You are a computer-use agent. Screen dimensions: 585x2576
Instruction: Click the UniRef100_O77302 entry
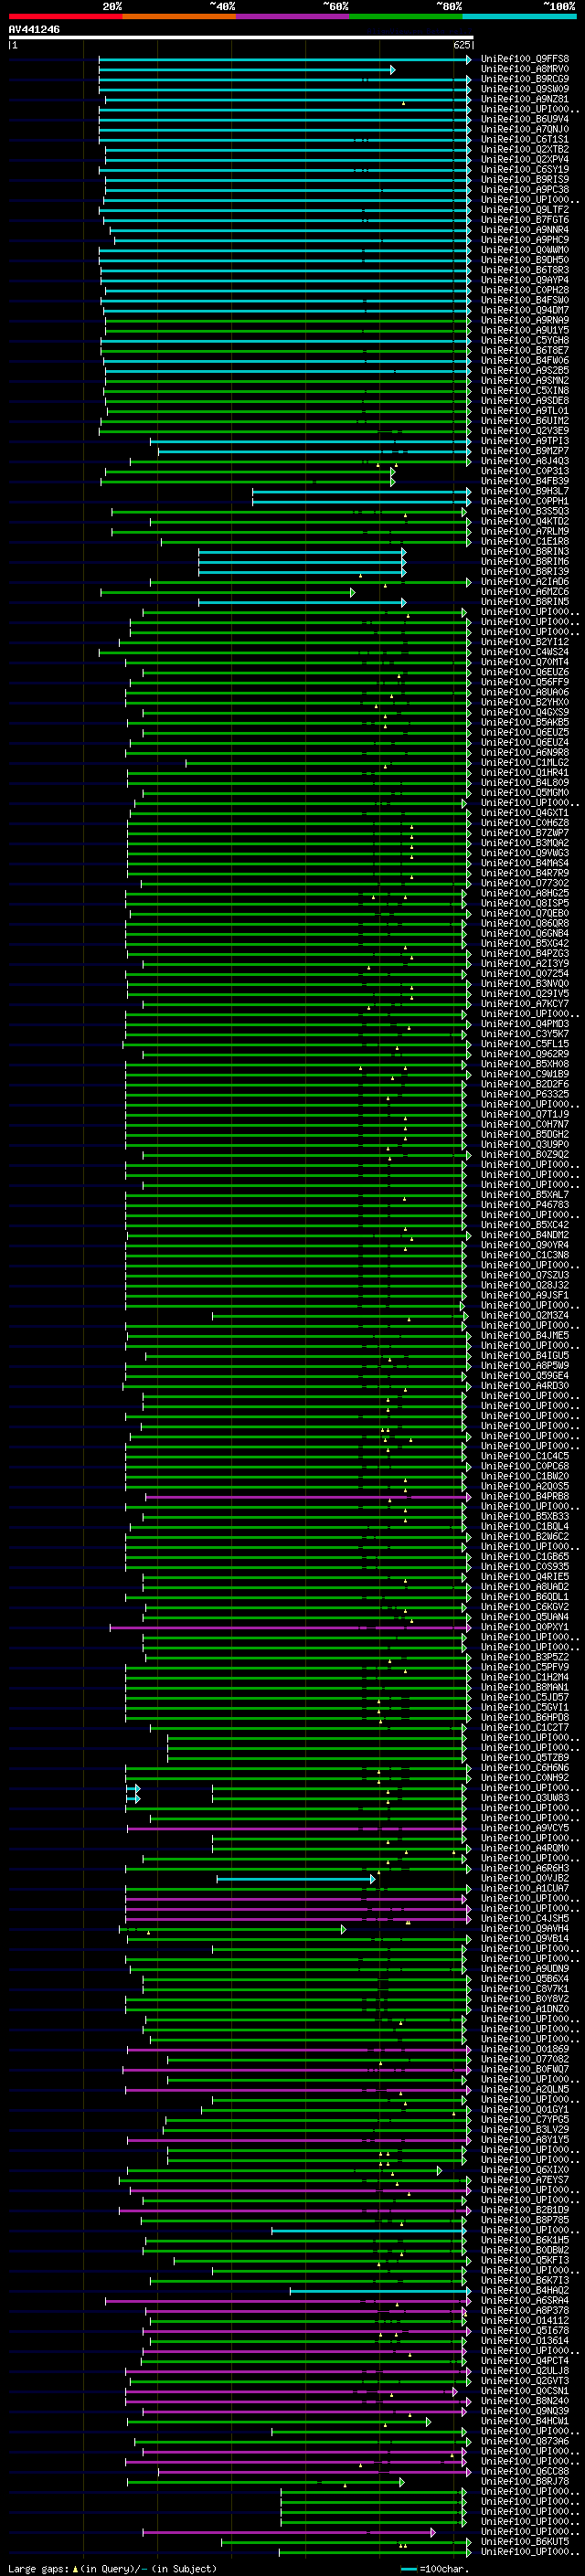pyautogui.click(x=525, y=883)
